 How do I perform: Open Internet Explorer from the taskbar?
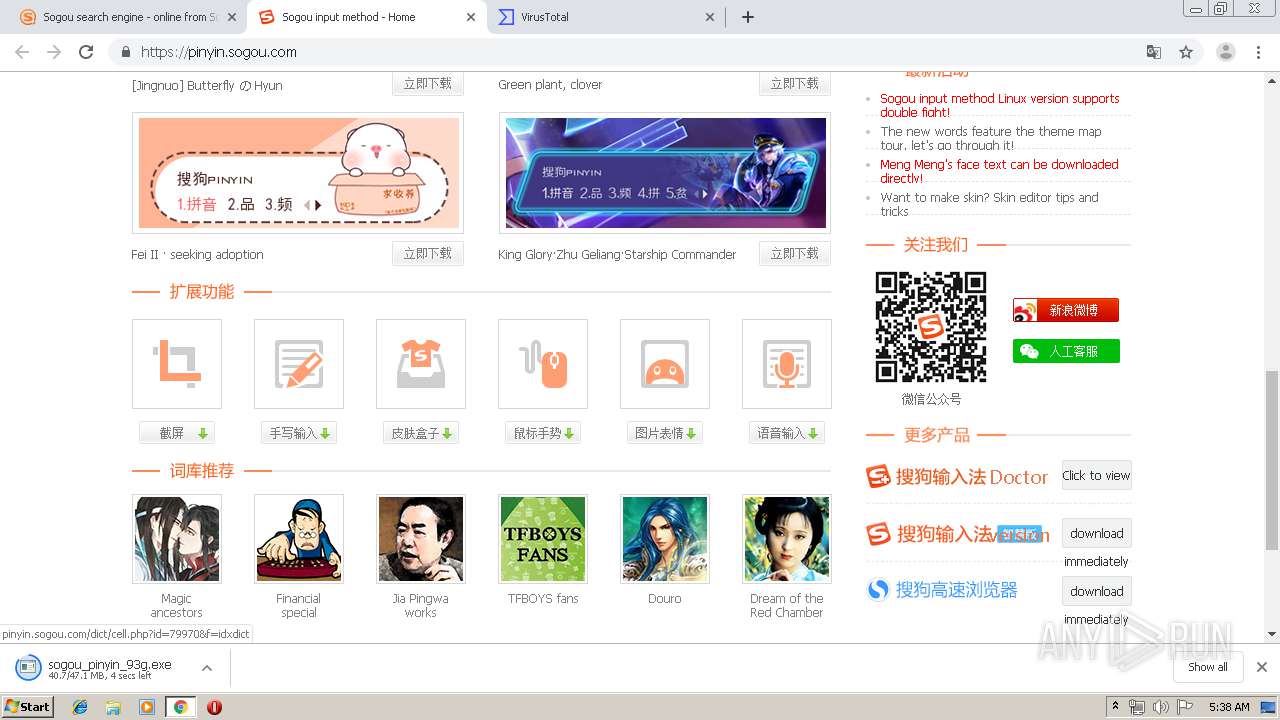pos(80,707)
